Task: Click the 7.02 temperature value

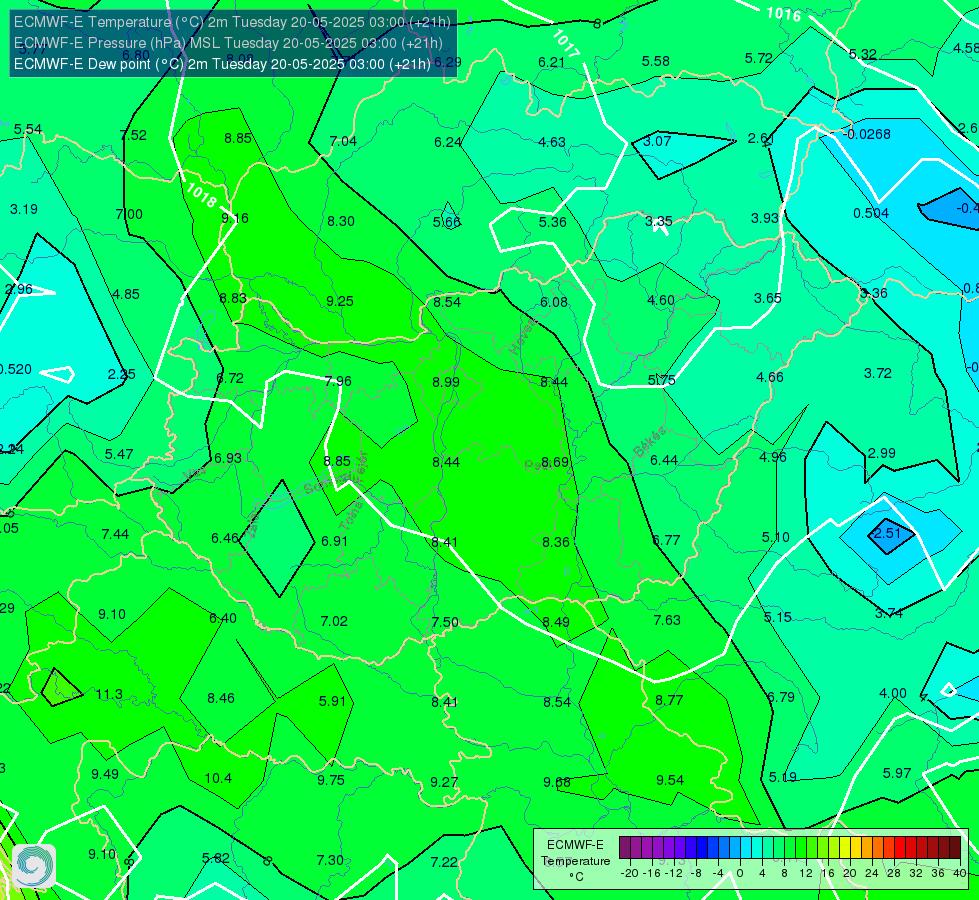Action: point(334,621)
